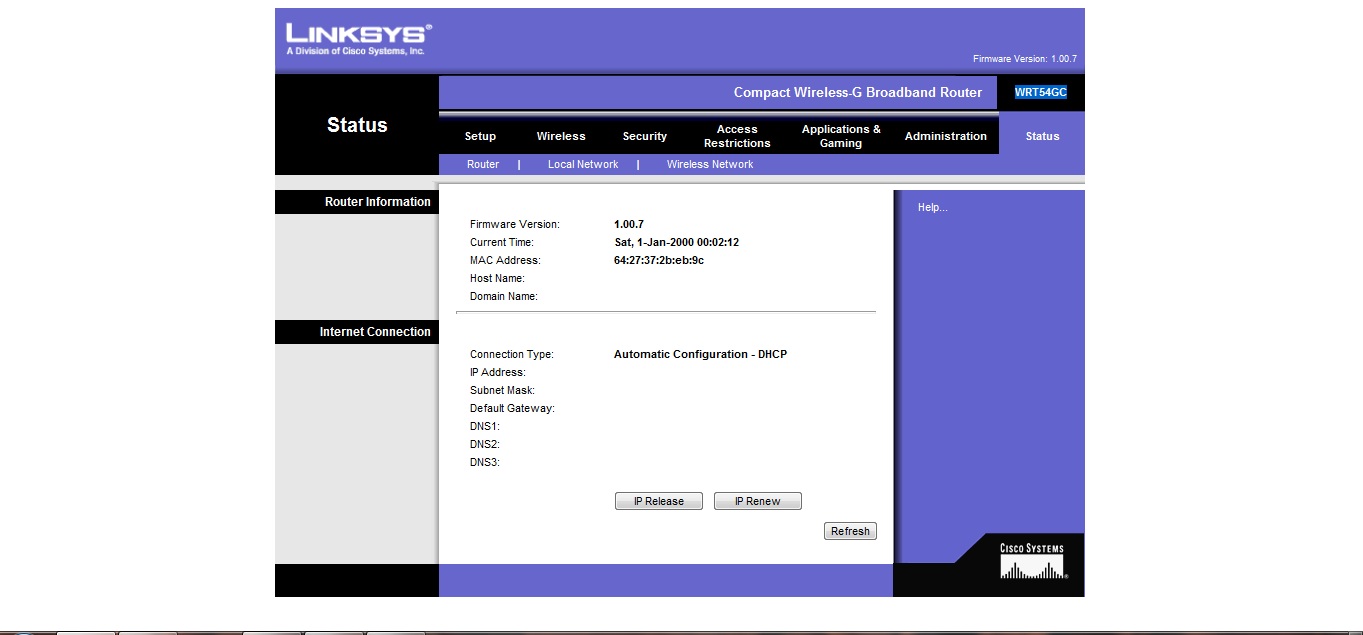Click the Compact Wireless-G Broadband Router title
The image size is (1363, 635).
[858, 92]
